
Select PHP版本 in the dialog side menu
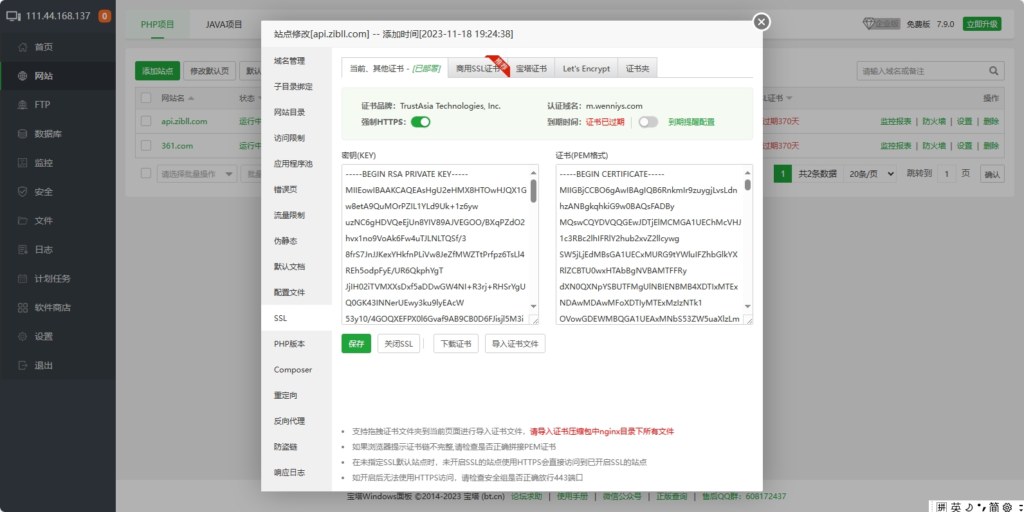pyautogui.click(x=289, y=344)
